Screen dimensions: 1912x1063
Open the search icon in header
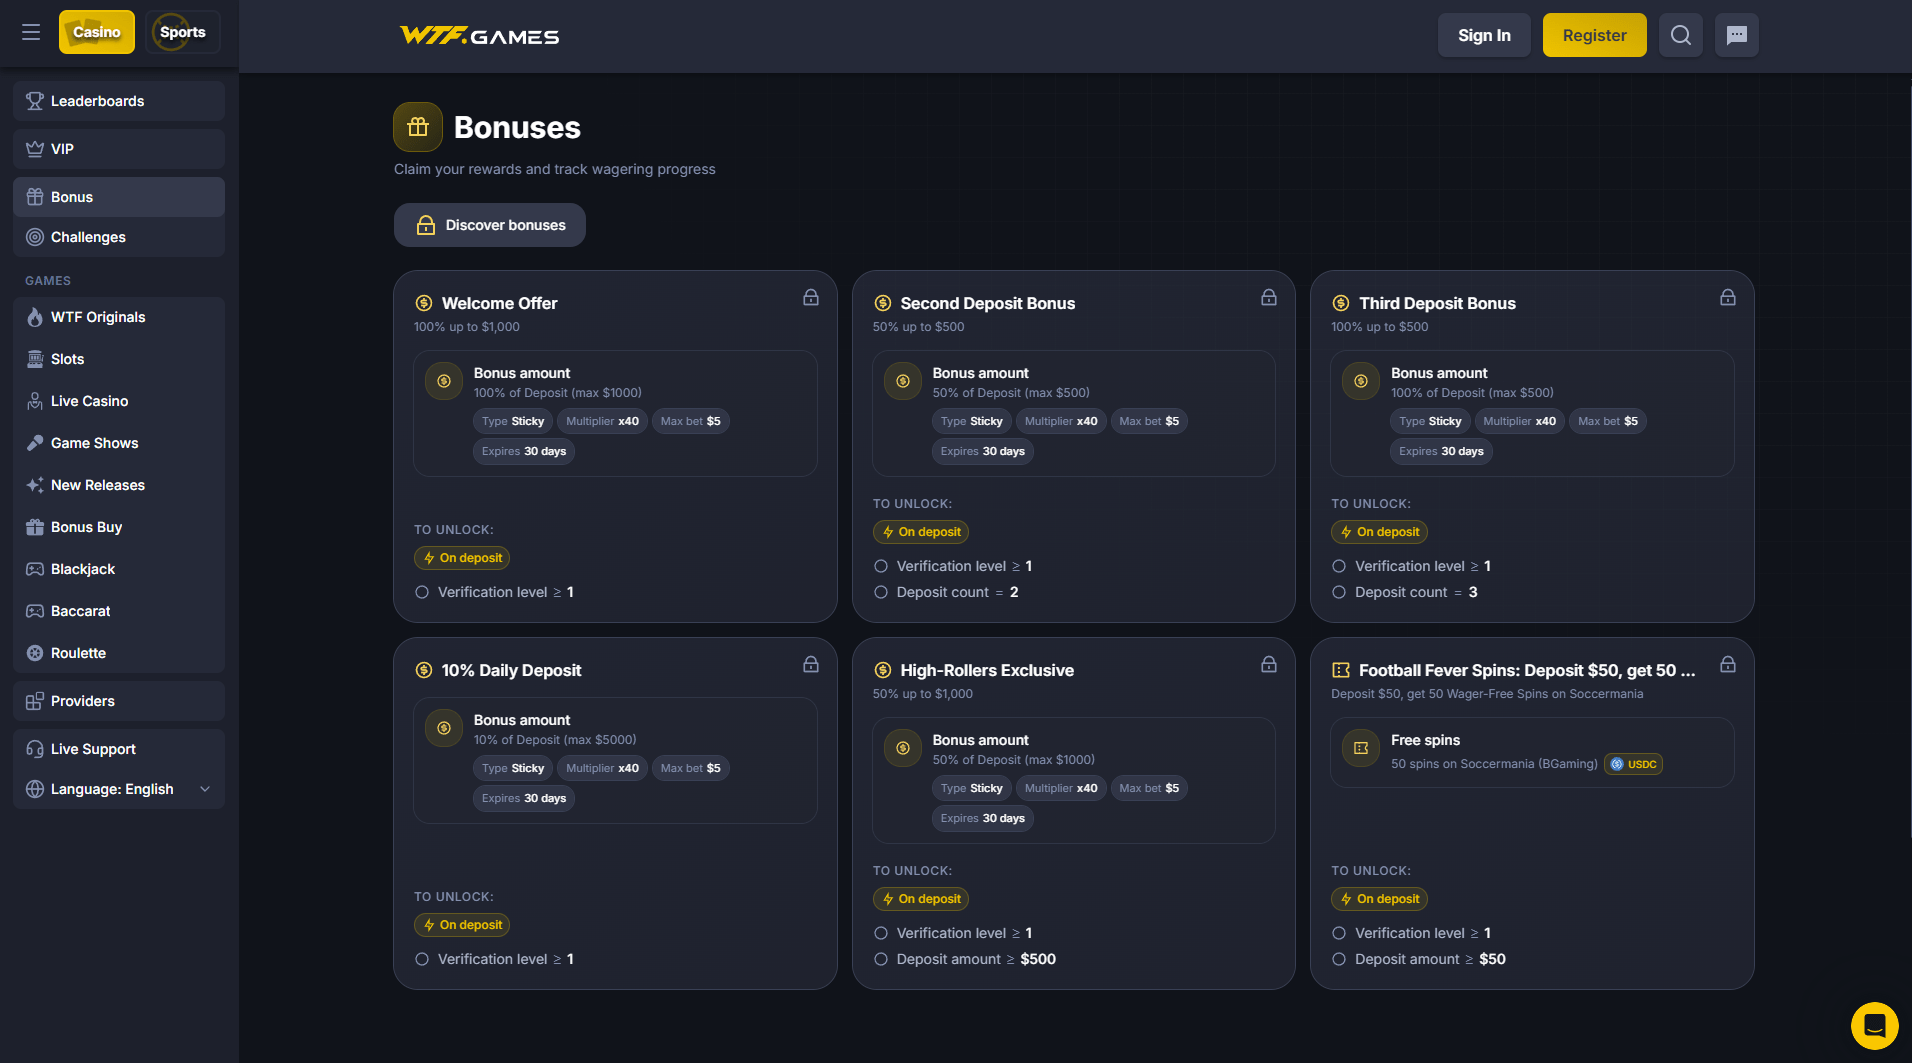click(x=1681, y=35)
